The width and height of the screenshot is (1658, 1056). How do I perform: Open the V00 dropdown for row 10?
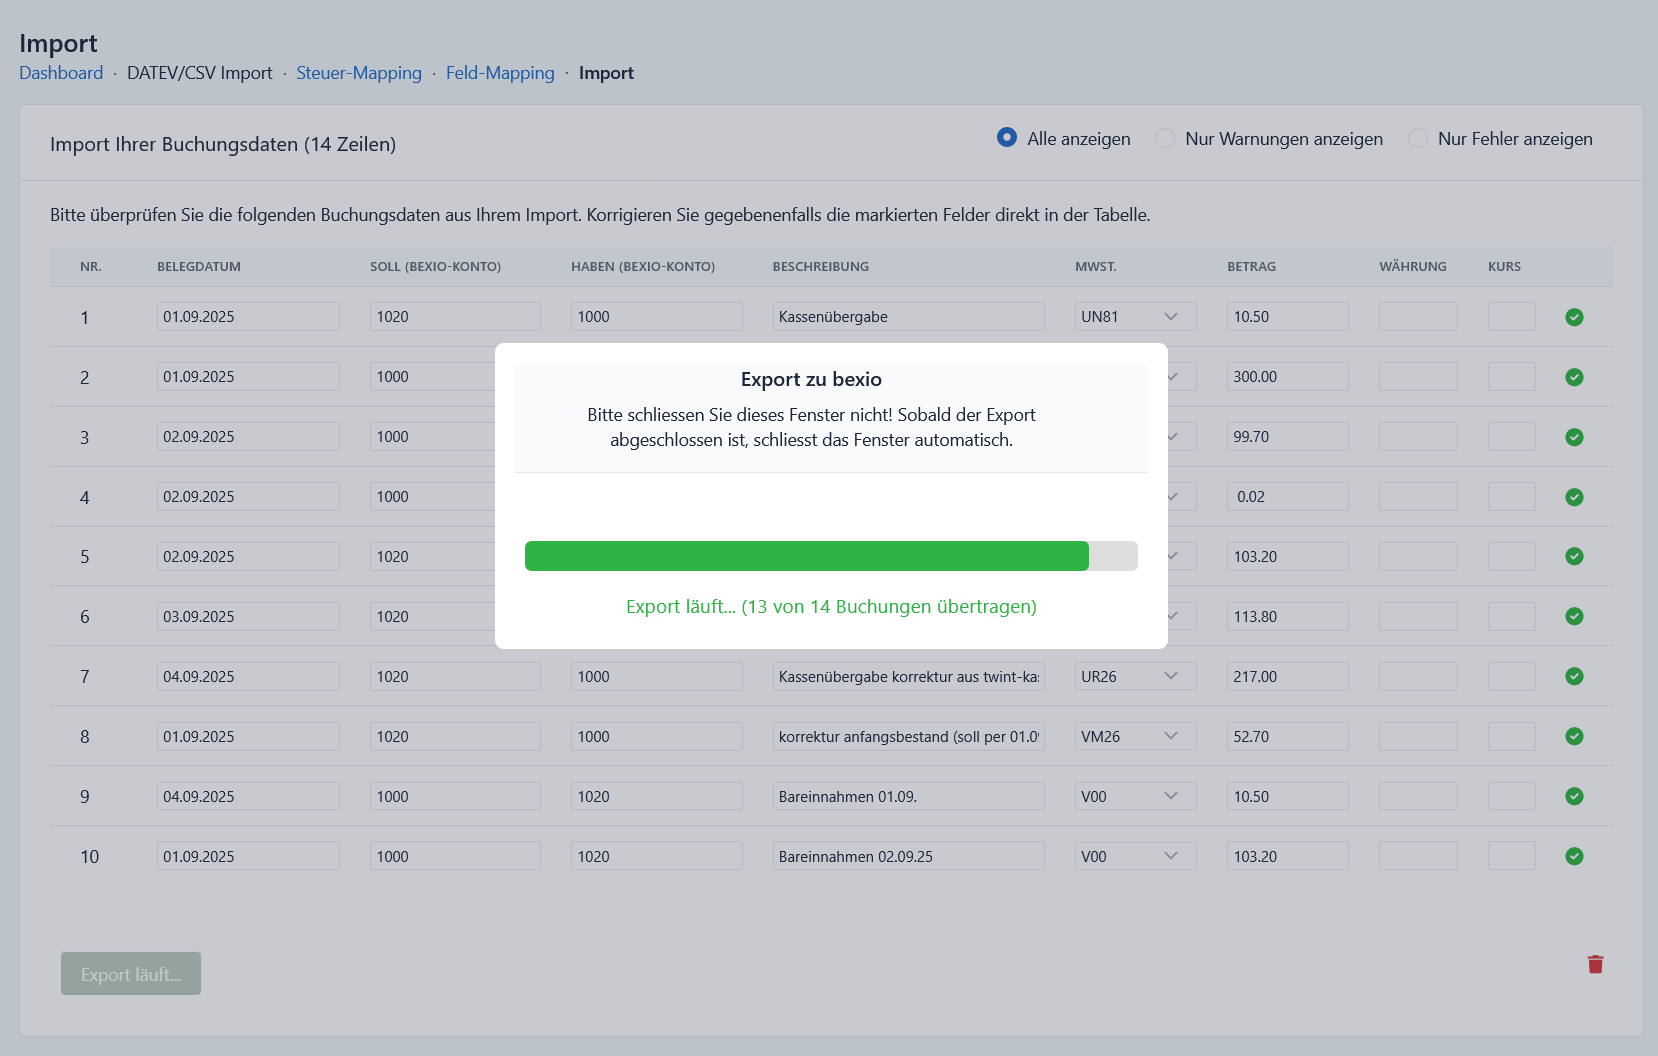click(1135, 856)
